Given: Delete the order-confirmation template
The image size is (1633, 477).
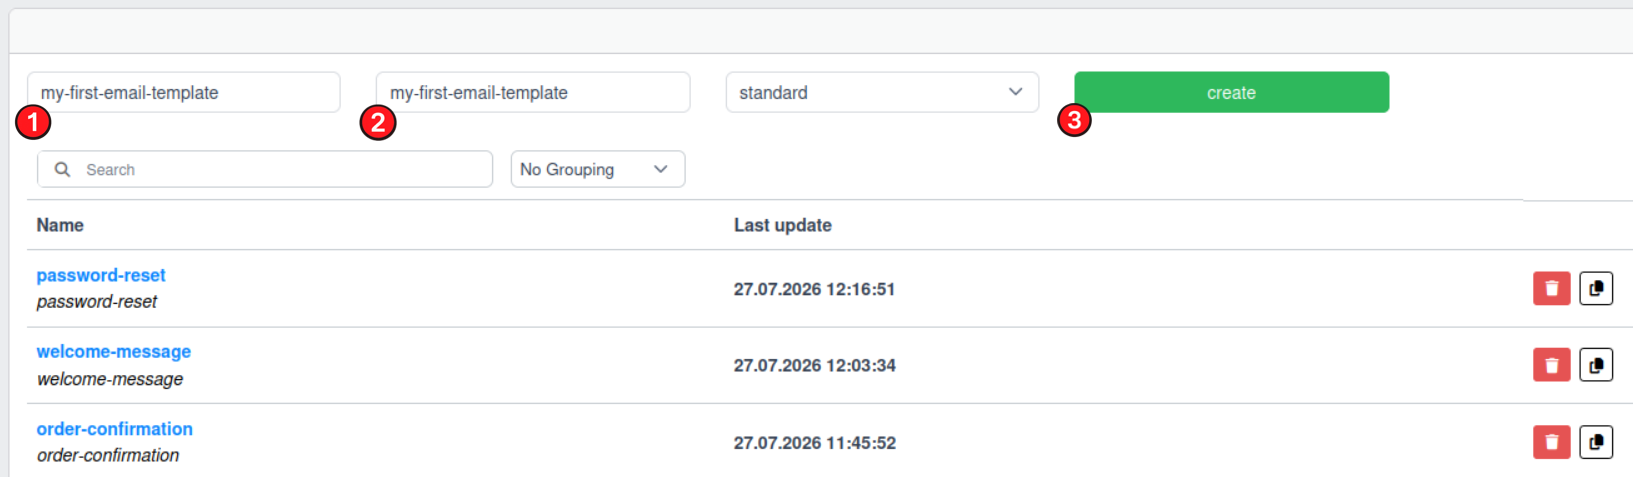Looking at the screenshot, I should [1551, 441].
